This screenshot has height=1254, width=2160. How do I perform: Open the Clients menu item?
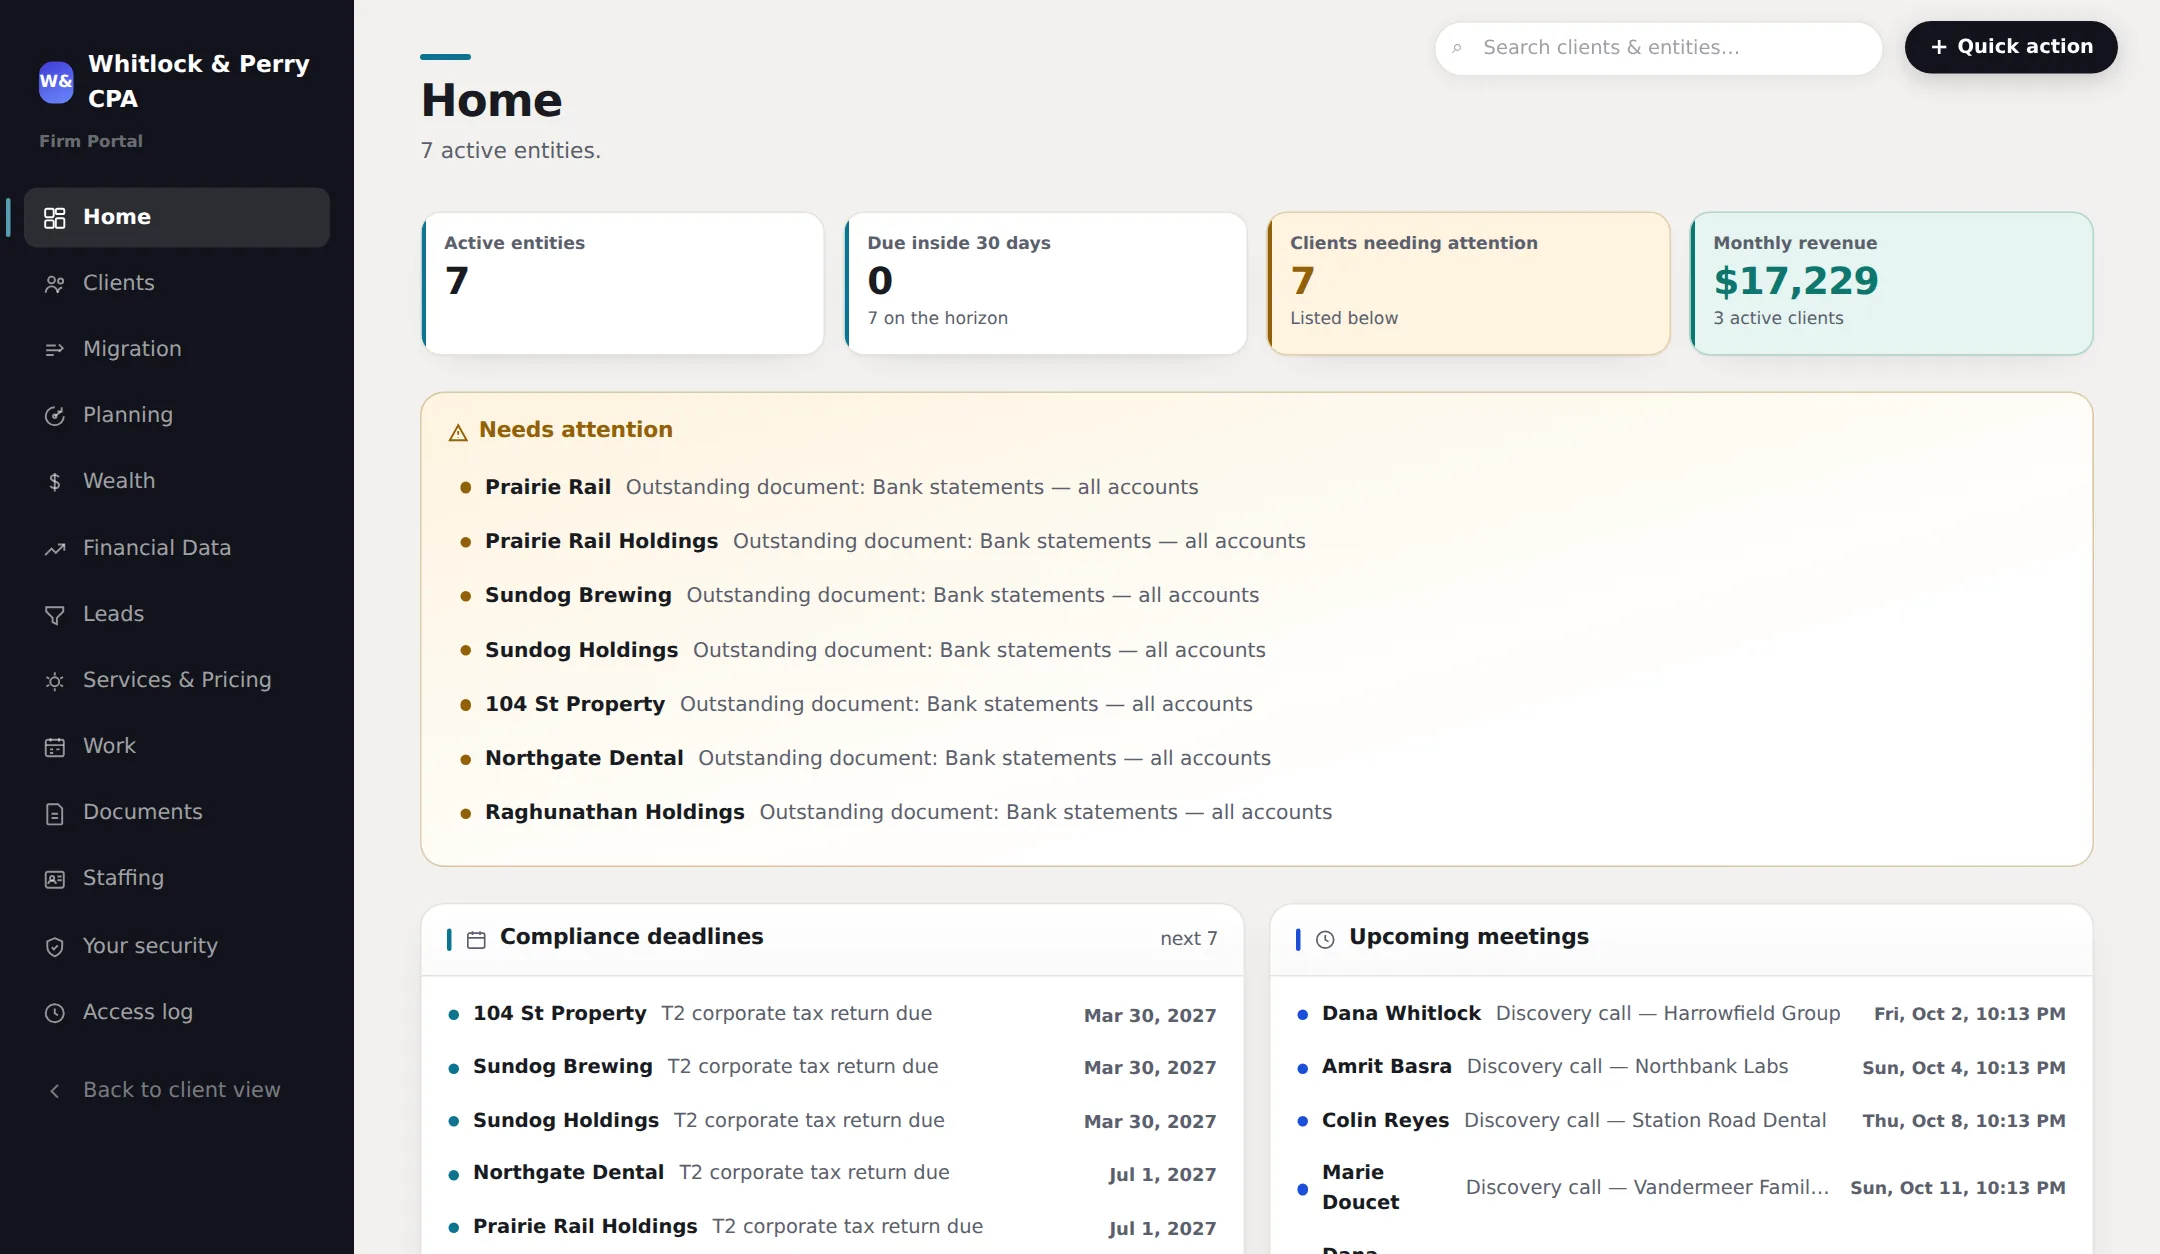tap(177, 283)
